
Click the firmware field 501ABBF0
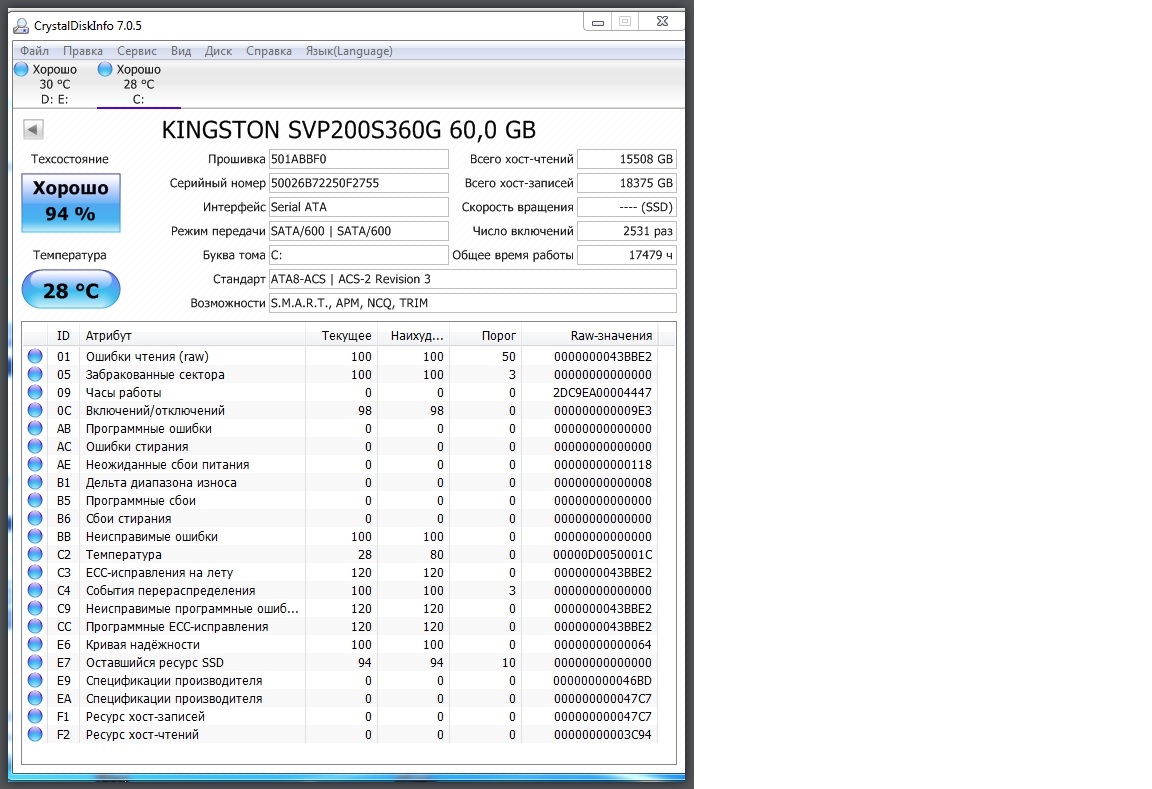pyautogui.click(x=359, y=159)
